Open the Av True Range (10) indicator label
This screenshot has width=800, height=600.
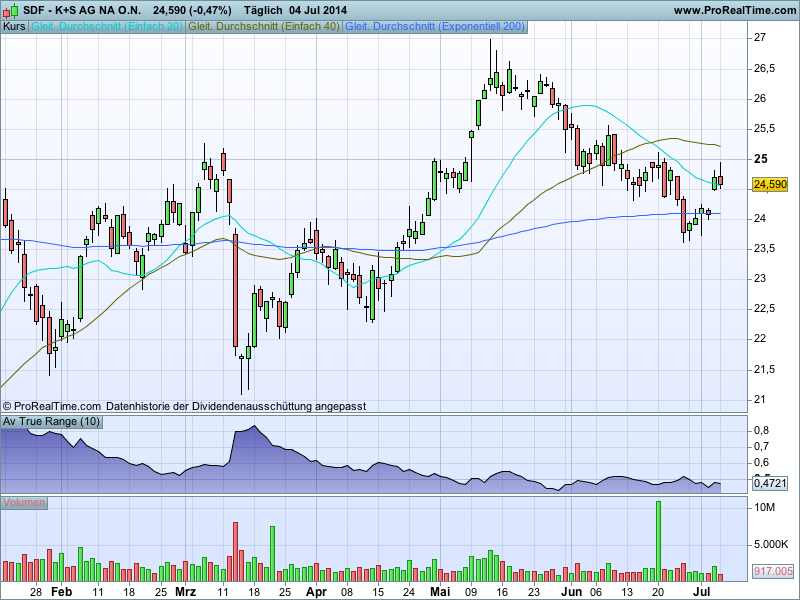pyautogui.click(x=51, y=422)
